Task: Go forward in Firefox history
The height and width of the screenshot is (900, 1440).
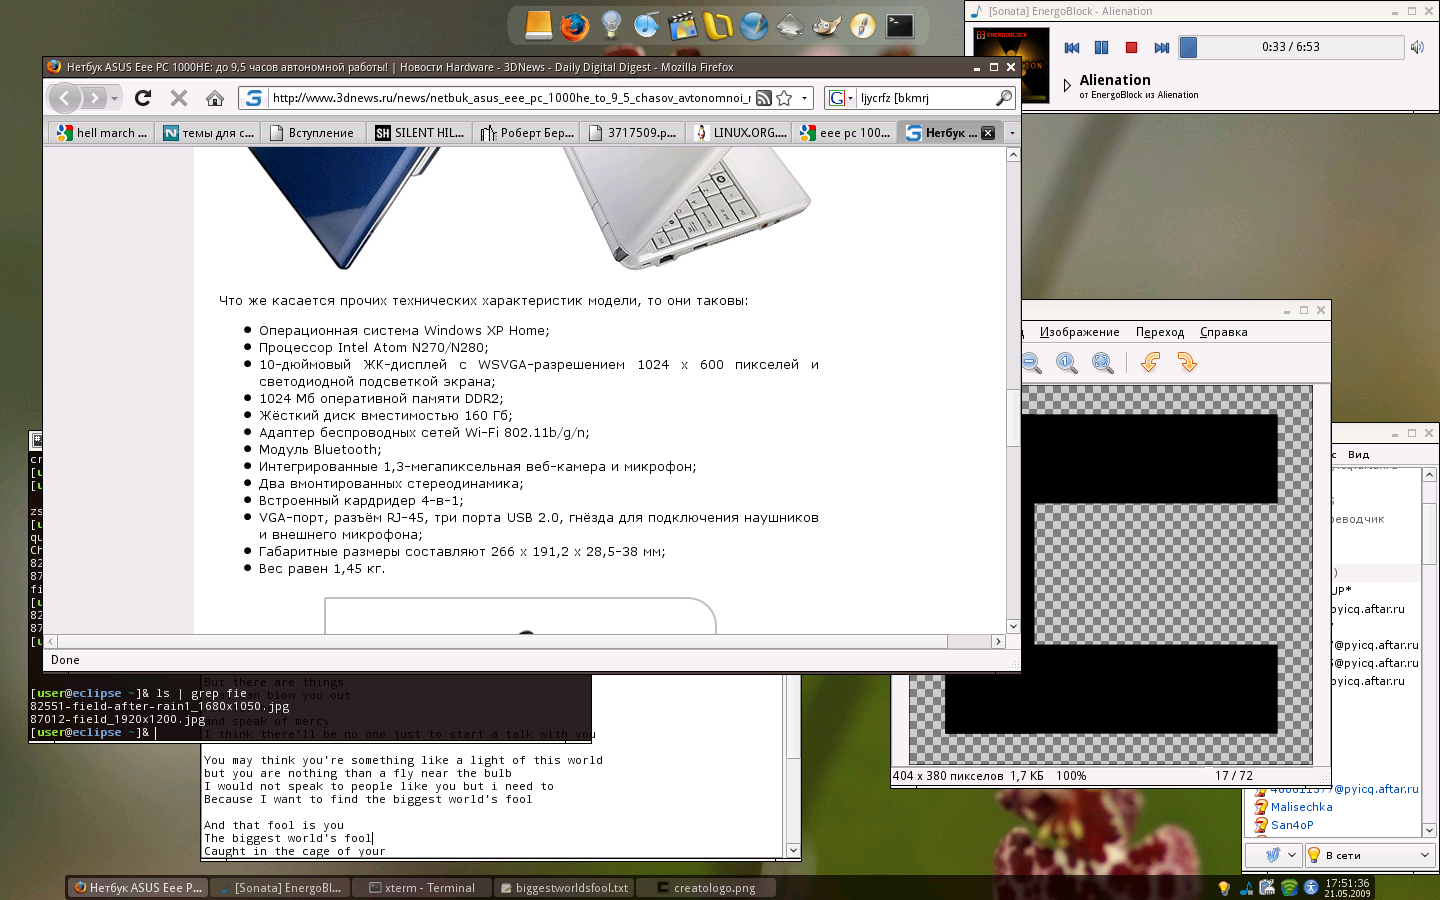Action: click(x=93, y=98)
